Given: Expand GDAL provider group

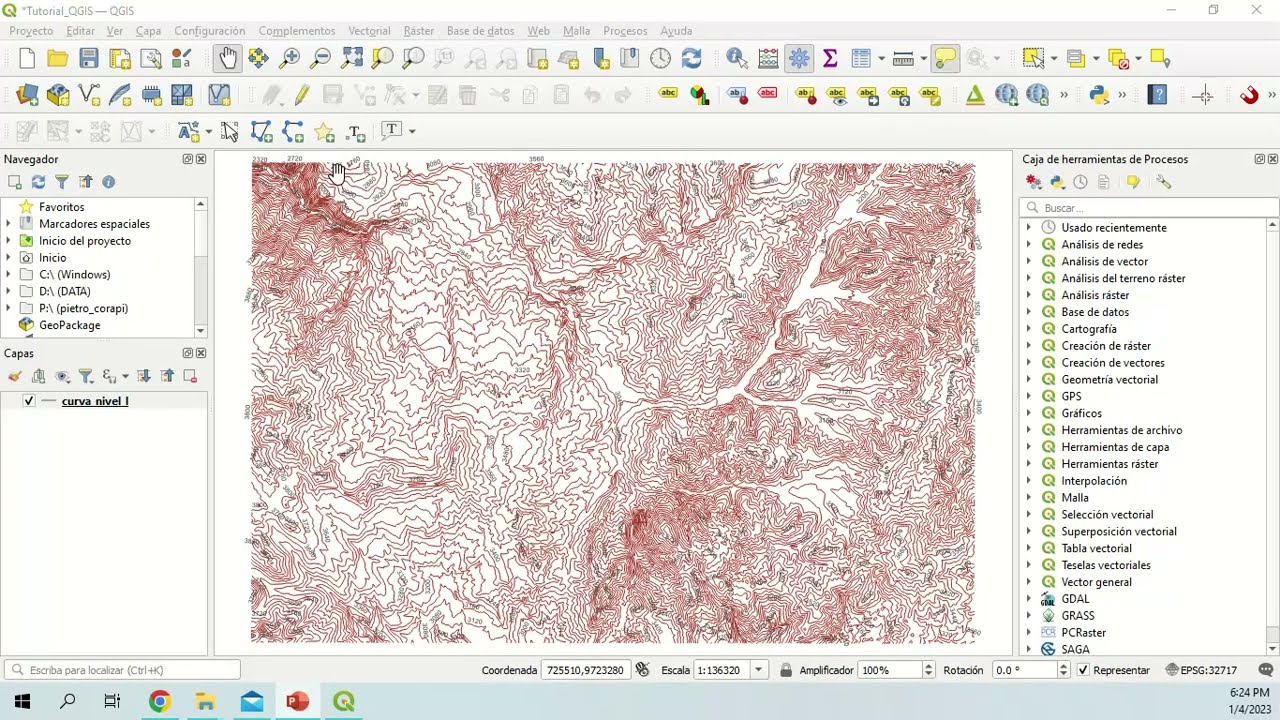Looking at the screenshot, I should pos(1029,599).
